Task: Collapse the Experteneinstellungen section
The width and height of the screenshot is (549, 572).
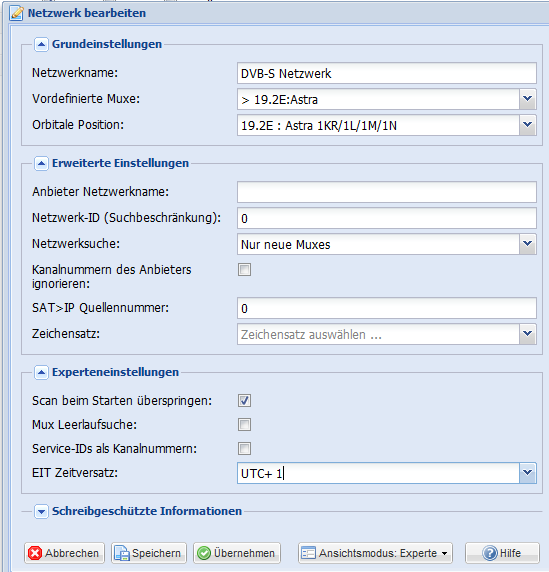Action: point(41,372)
